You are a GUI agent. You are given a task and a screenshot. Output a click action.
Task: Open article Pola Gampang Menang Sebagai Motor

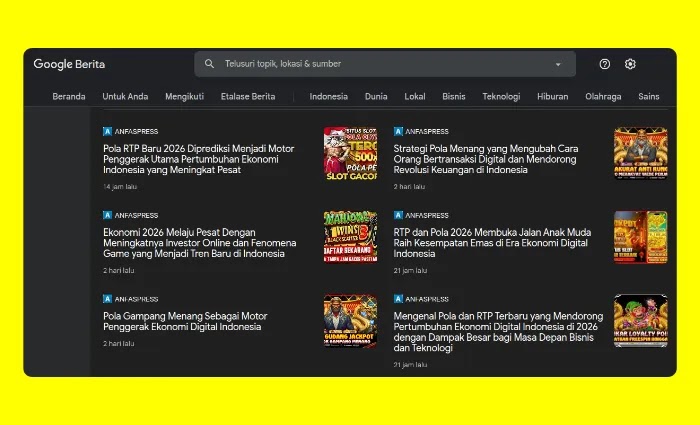click(x=185, y=321)
